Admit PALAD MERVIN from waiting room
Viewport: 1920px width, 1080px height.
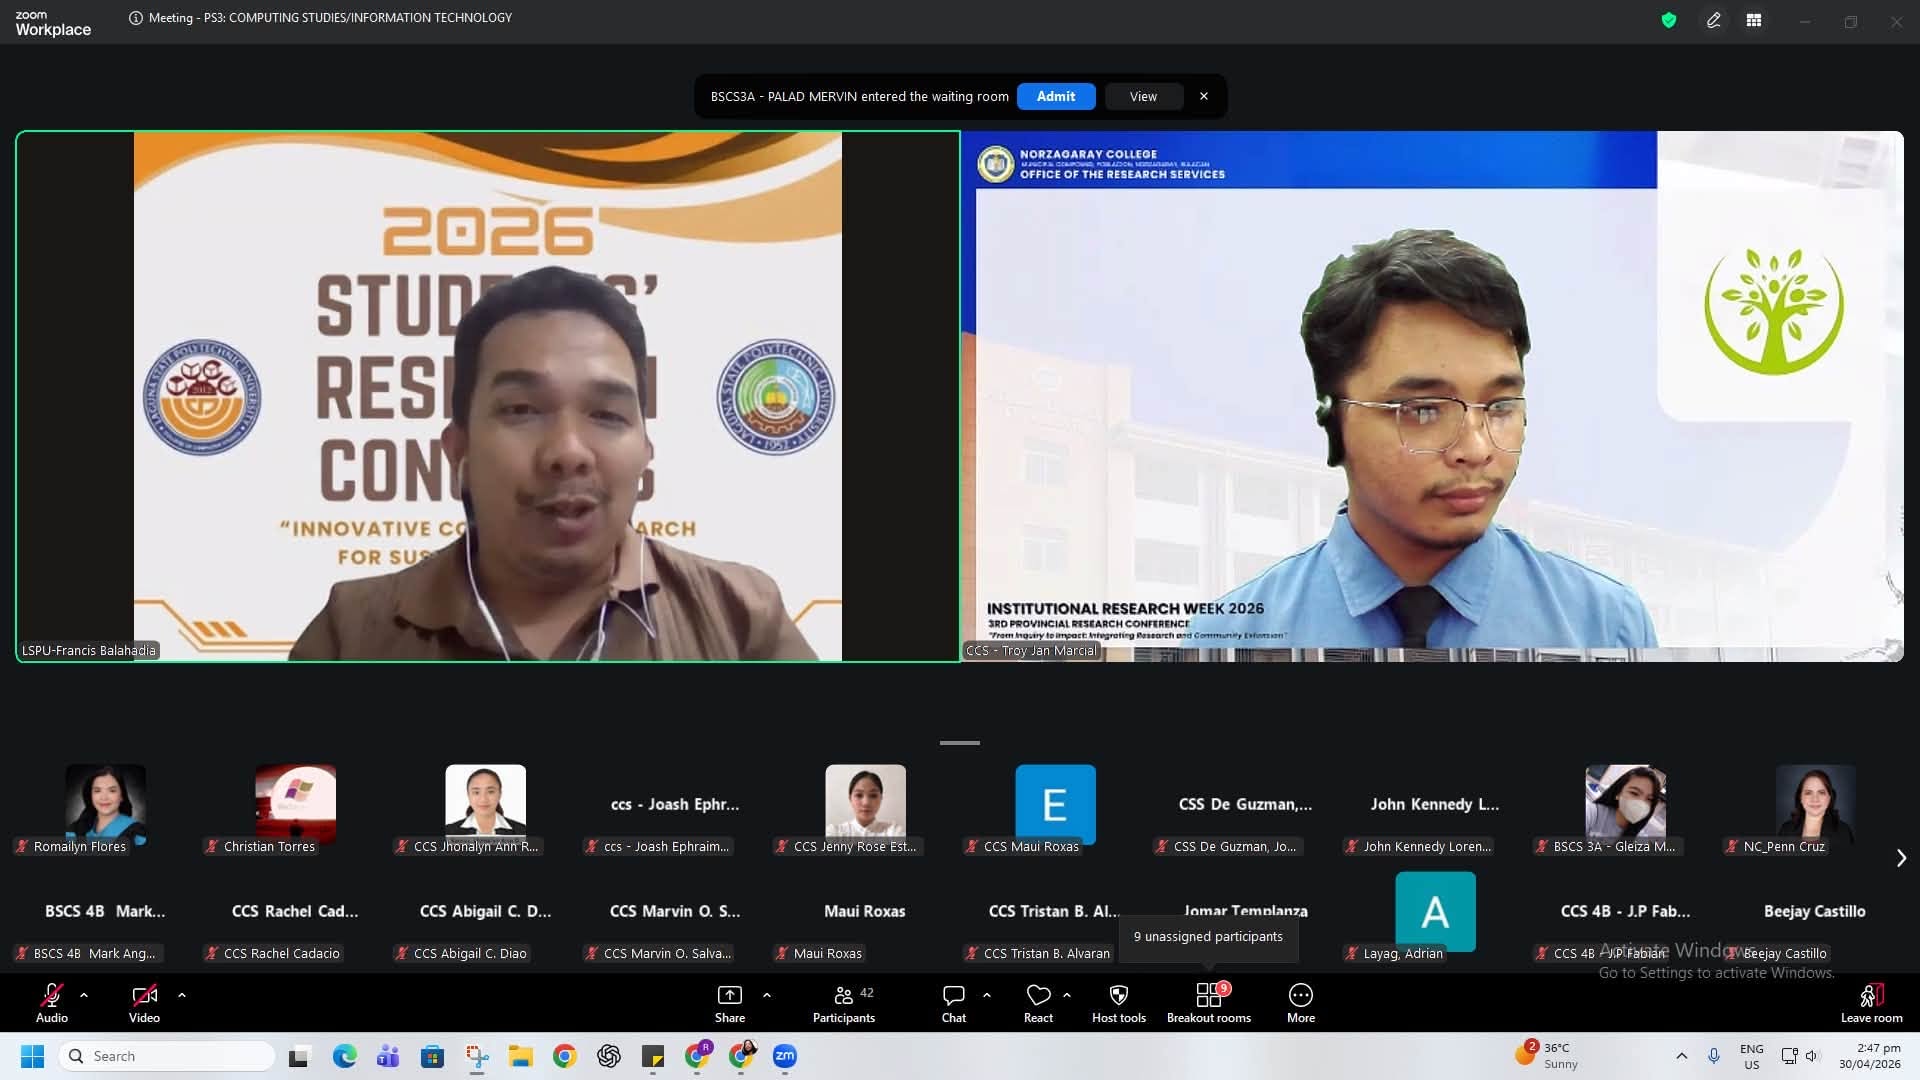pos(1056,96)
